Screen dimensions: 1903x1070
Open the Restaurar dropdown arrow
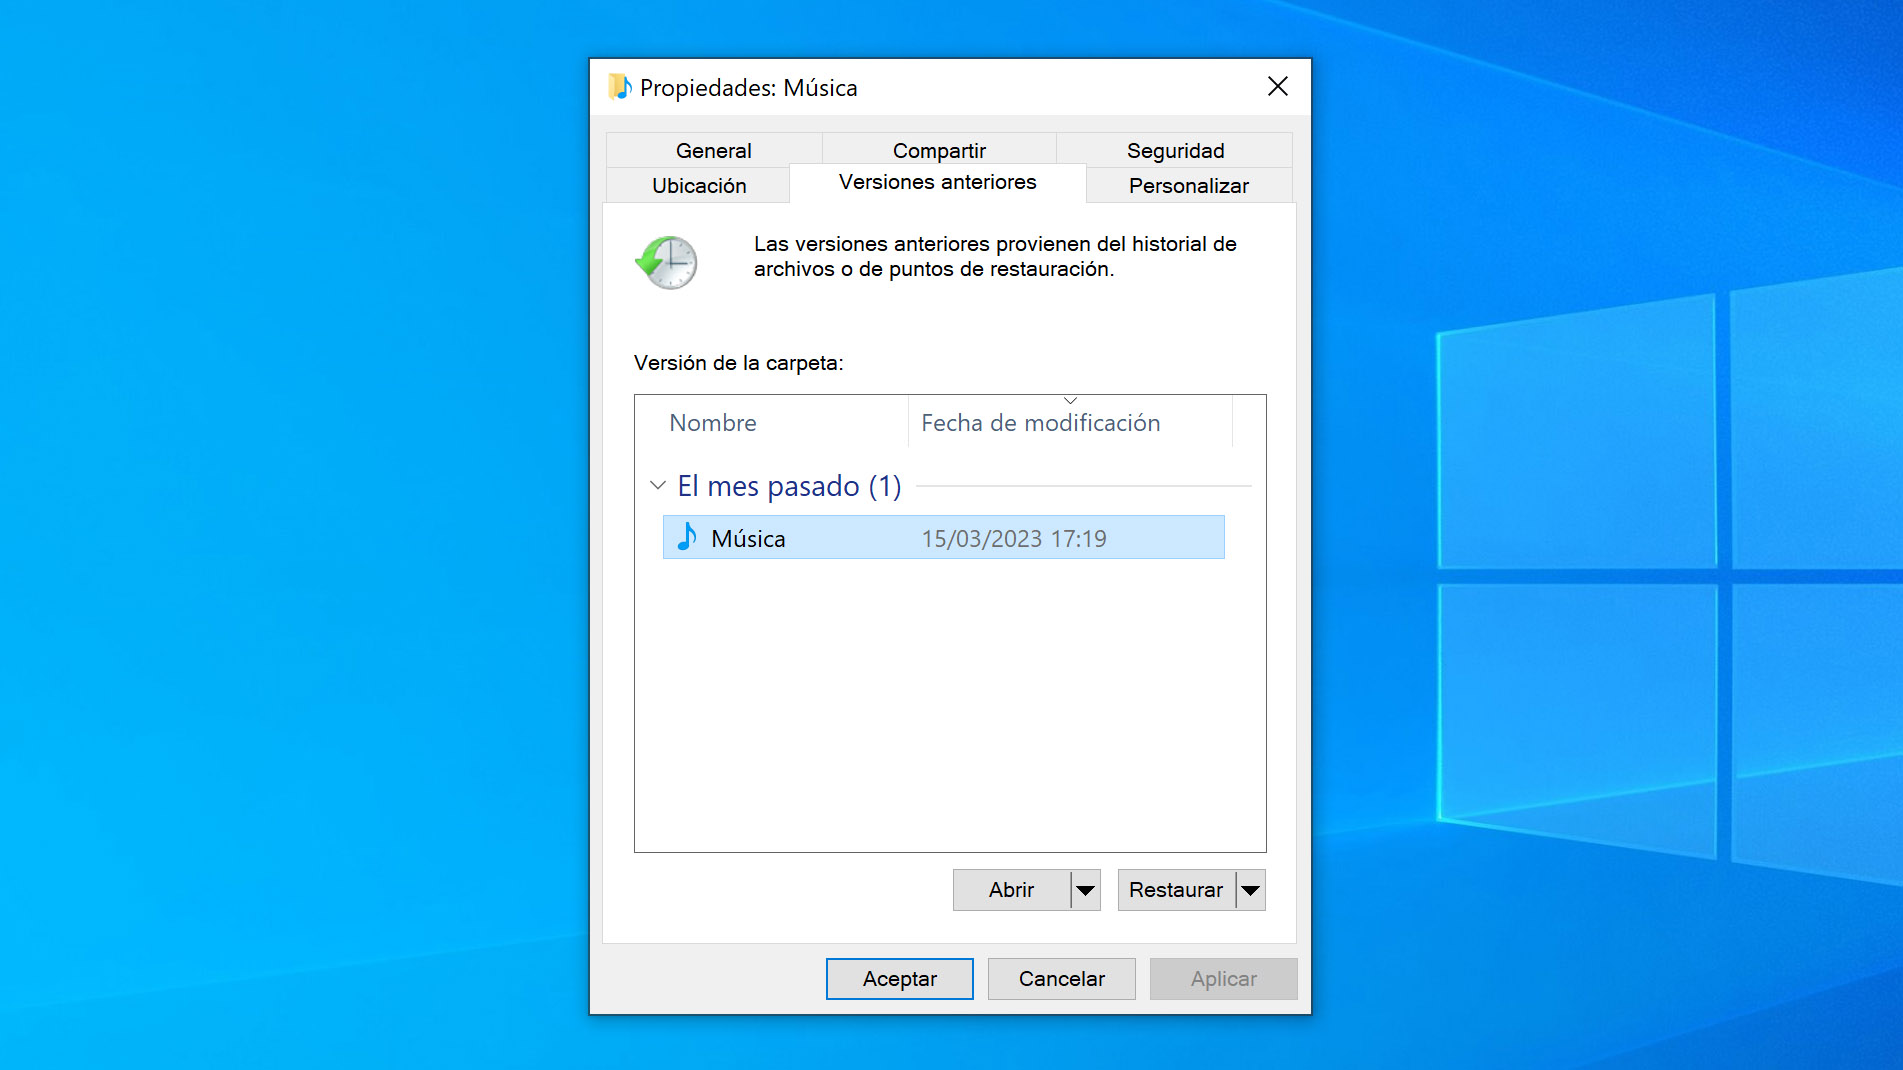tap(1250, 889)
